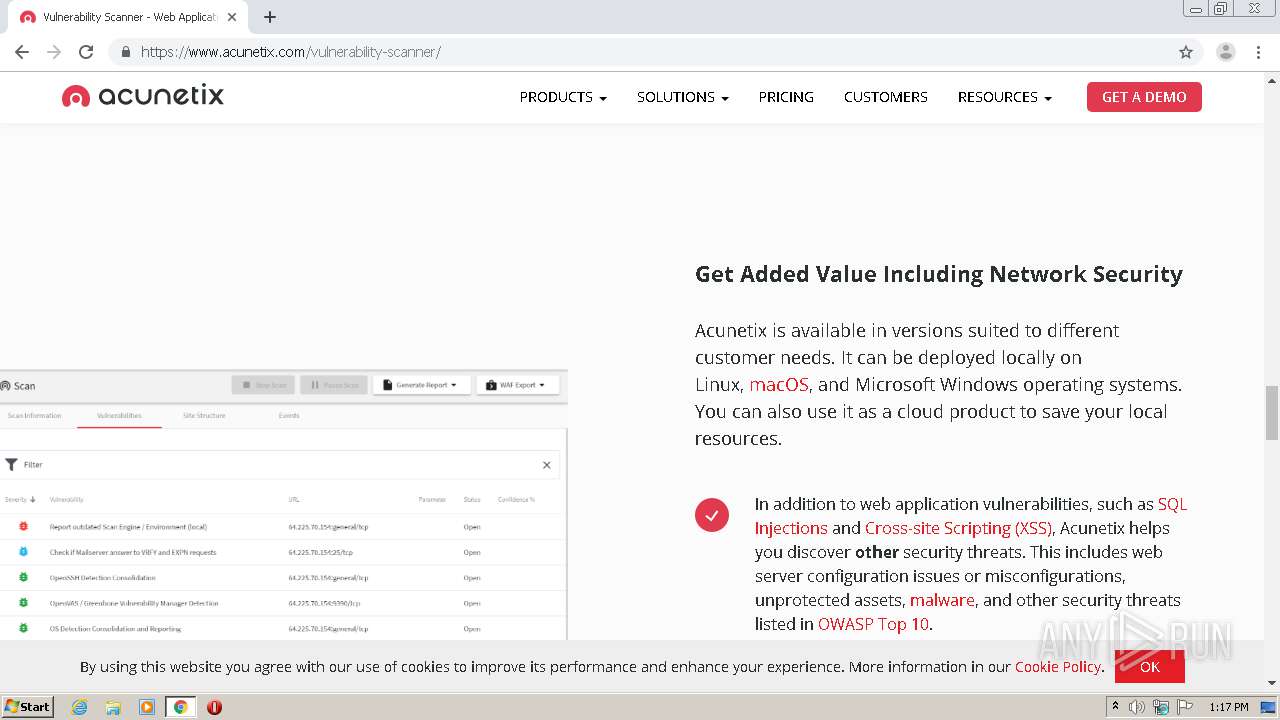Image resolution: width=1280 pixels, height=720 pixels.
Task: Open File Explorer from the taskbar
Action: pyautogui.click(x=113, y=707)
